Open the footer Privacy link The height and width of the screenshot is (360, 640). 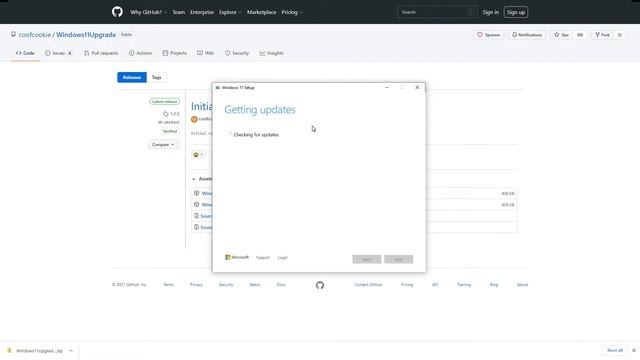click(196, 284)
